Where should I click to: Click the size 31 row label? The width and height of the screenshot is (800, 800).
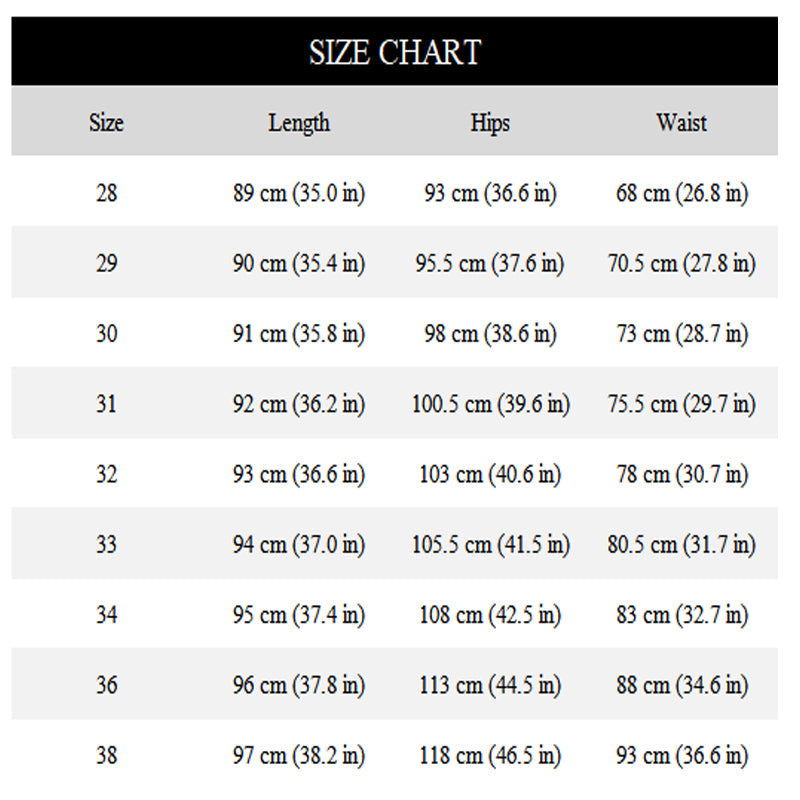(x=106, y=405)
